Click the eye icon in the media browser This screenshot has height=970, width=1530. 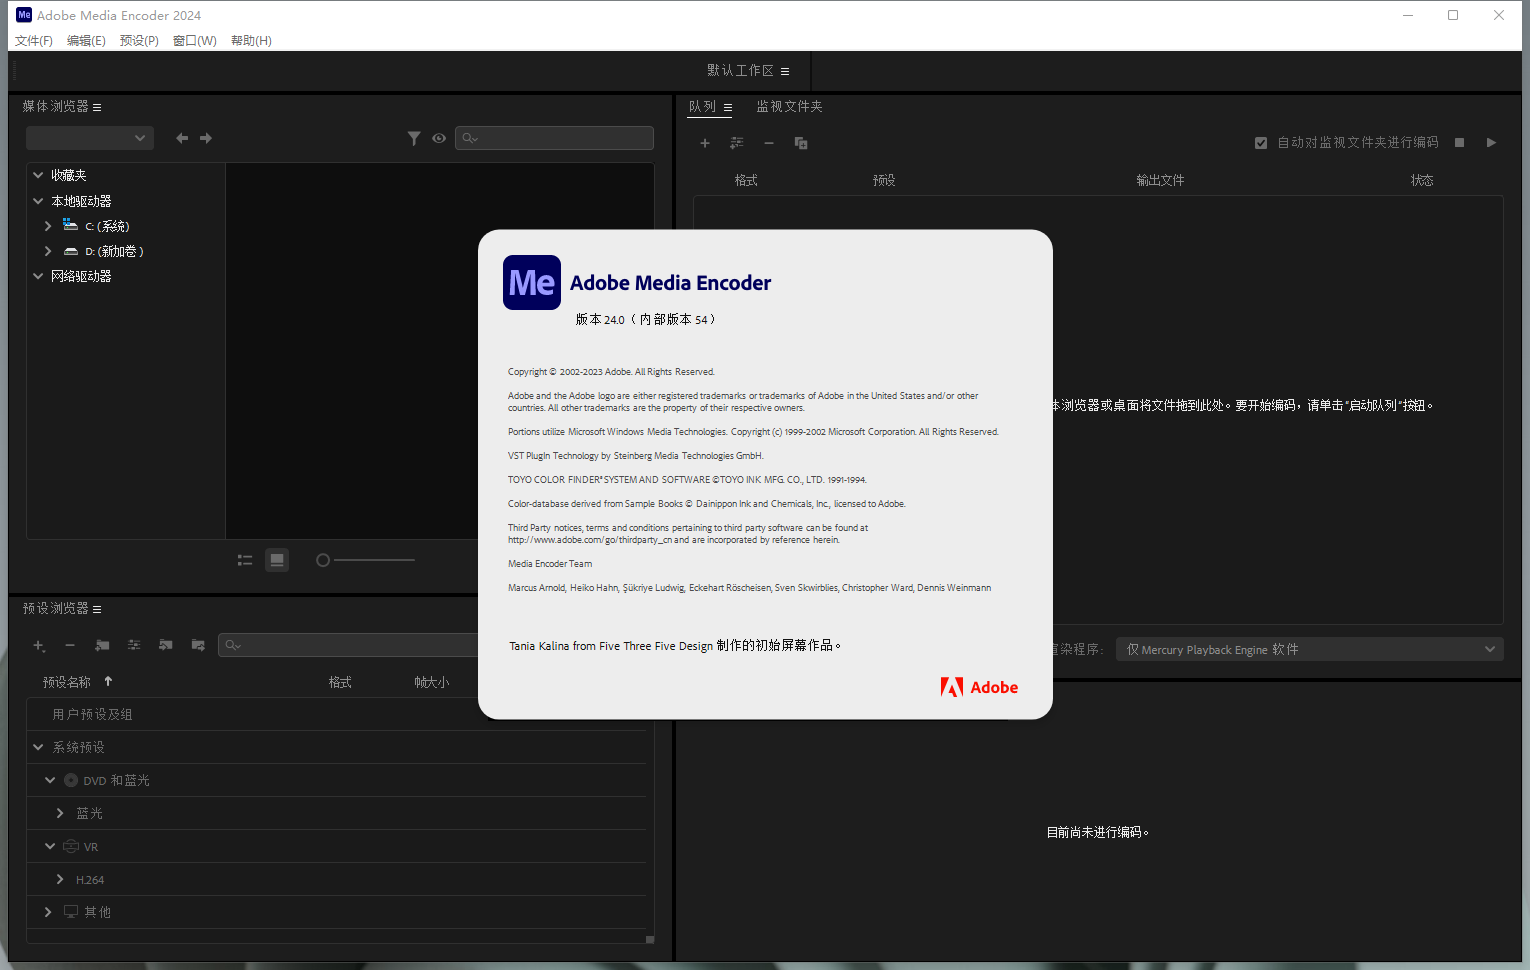click(439, 138)
